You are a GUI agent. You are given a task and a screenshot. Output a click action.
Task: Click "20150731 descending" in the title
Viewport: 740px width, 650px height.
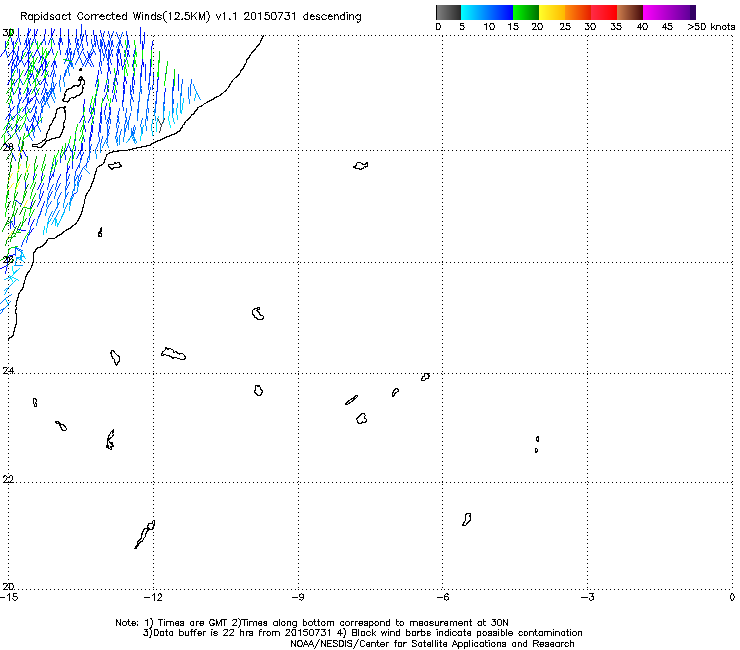(x=303, y=17)
